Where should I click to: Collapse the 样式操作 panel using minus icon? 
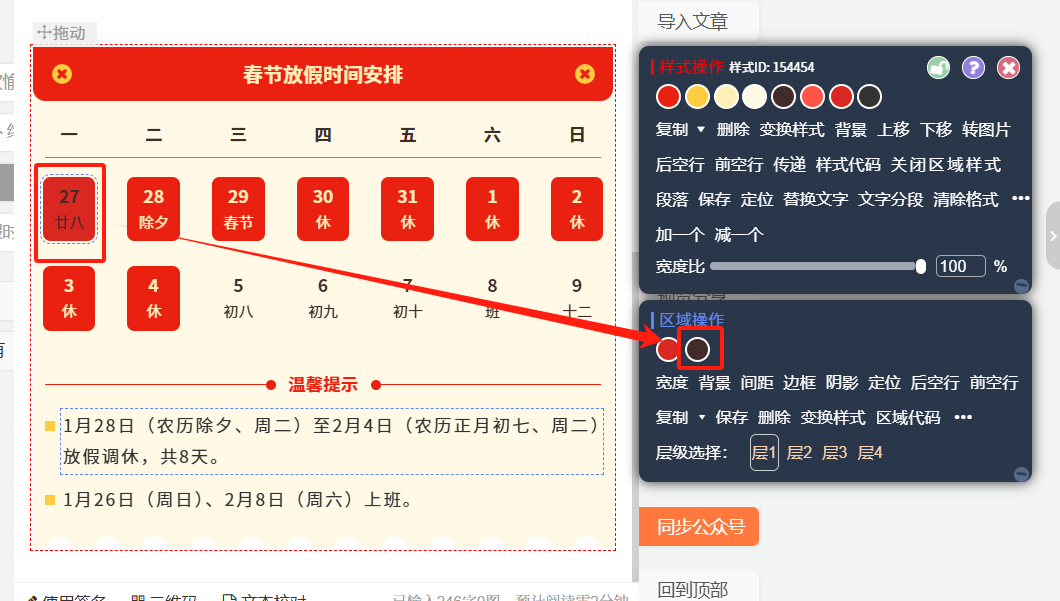click(1021, 285)
